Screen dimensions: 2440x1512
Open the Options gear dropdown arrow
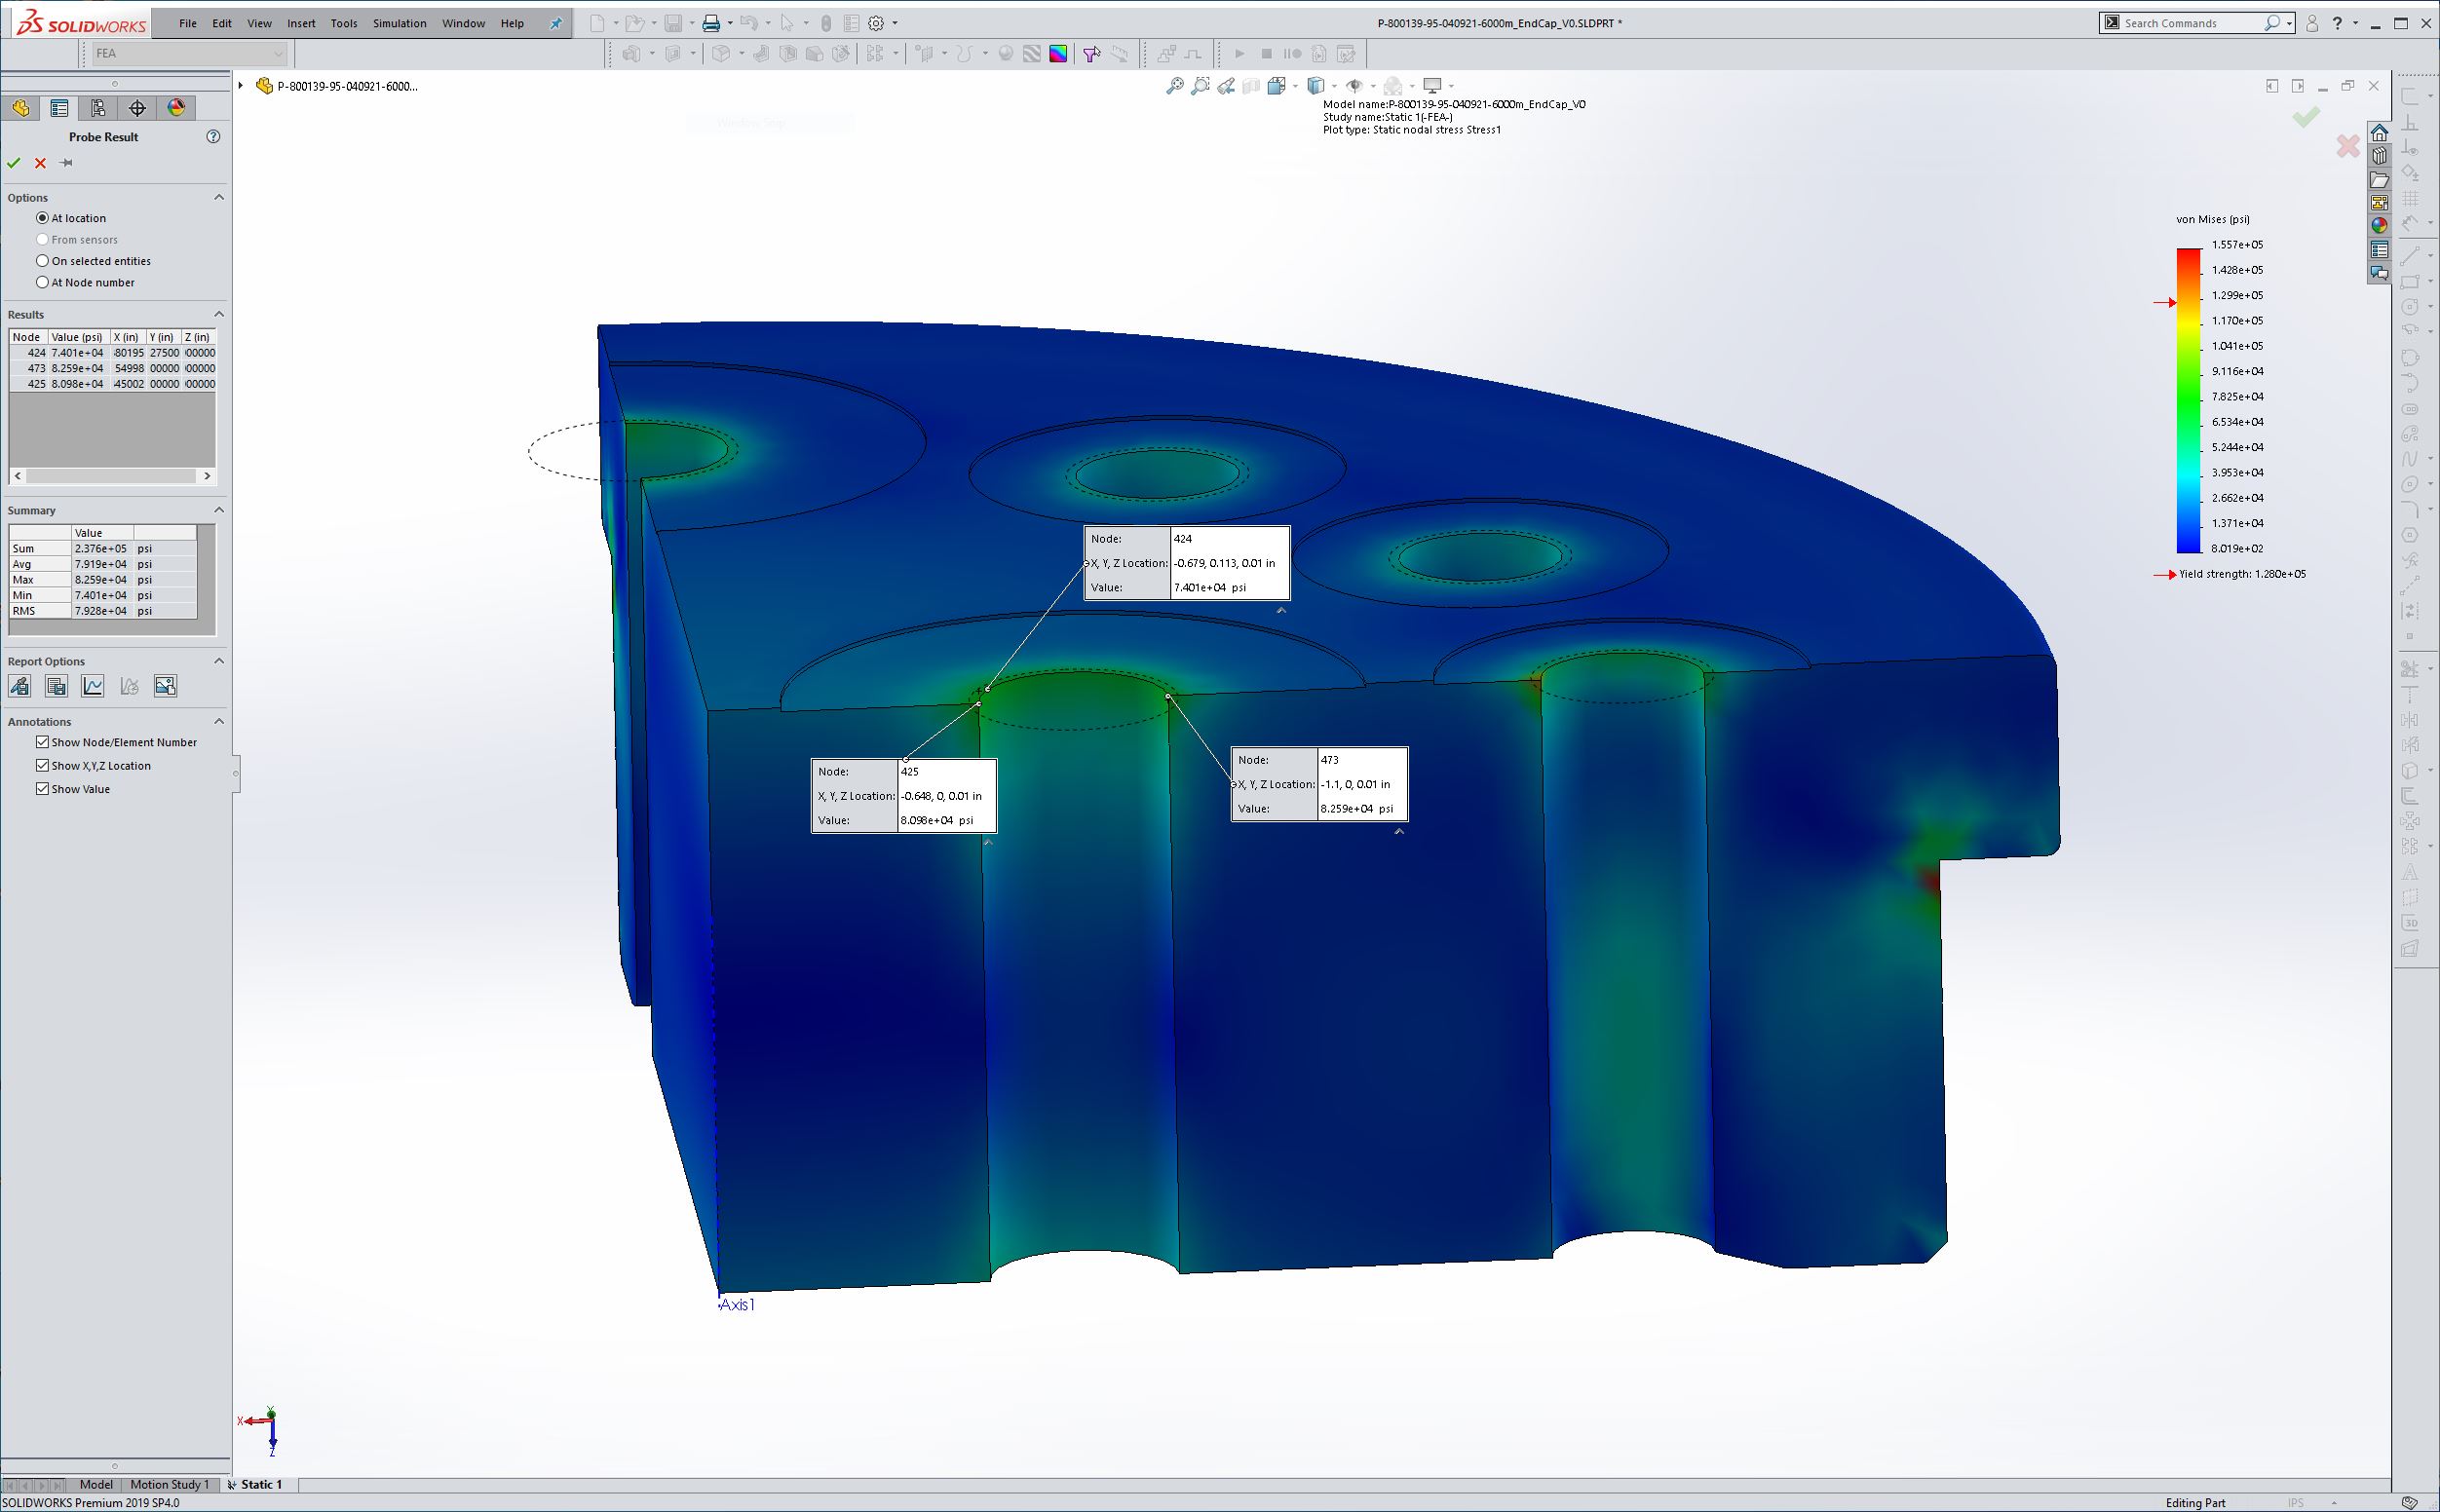click(x=895, y=23)
